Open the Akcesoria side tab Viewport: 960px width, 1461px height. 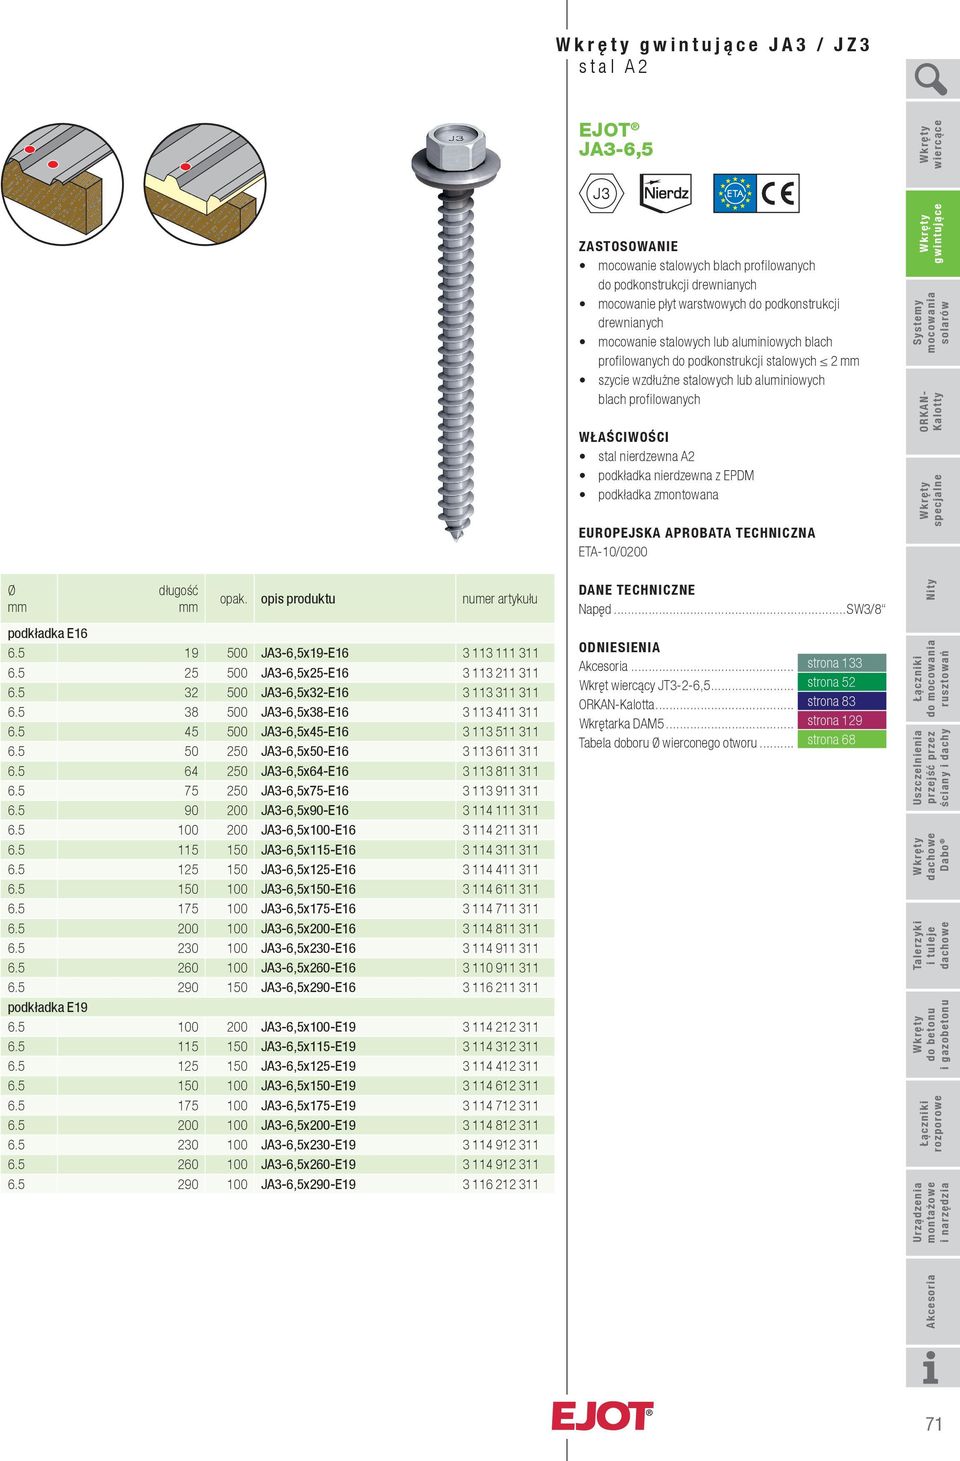[932, 1301]
